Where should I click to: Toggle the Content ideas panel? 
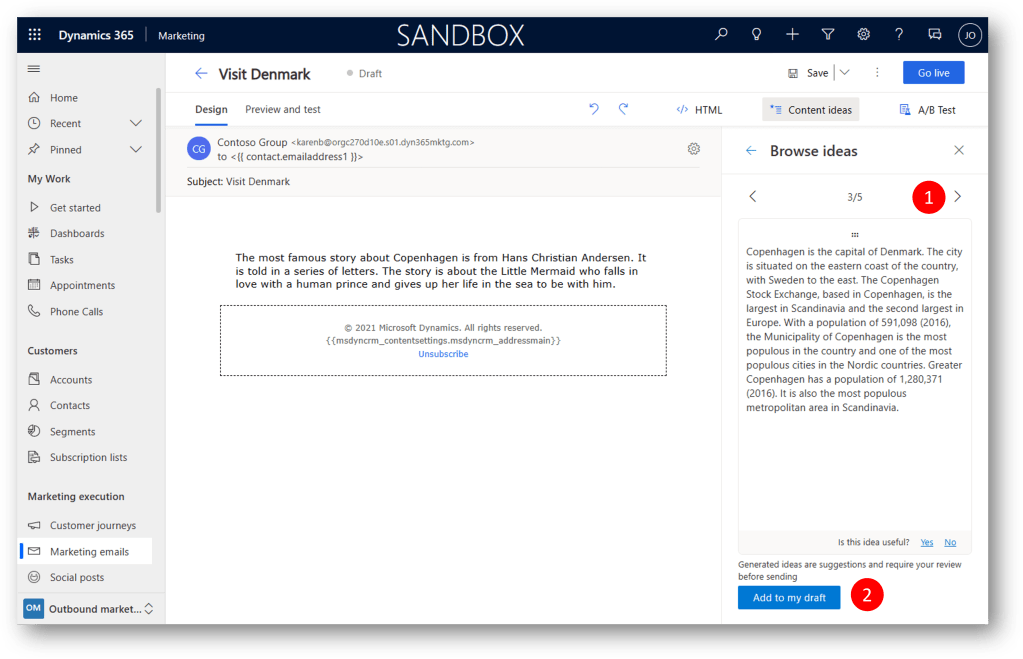coord(810,110)
